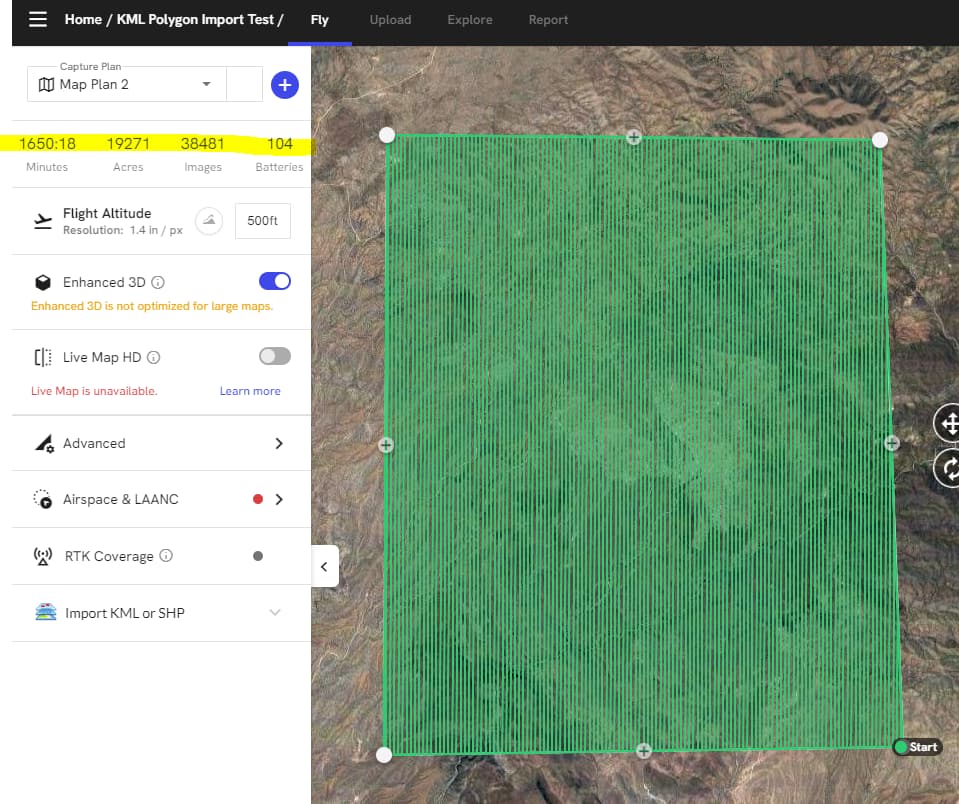Enable the Live Map HD toggle
Screen dimensions: 959x804
point(274,356)
